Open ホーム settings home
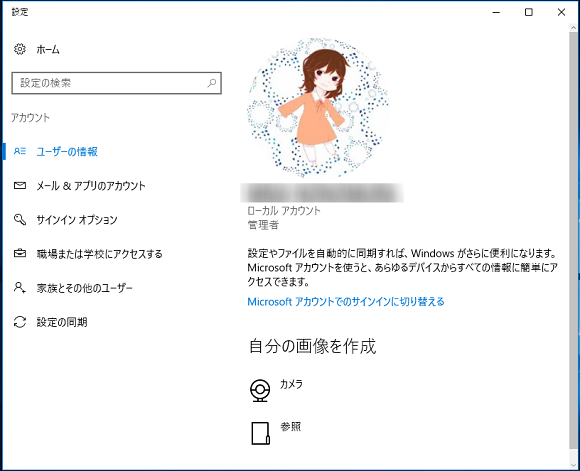This screenshot has width=580, height=471. (x=48, y=49)
